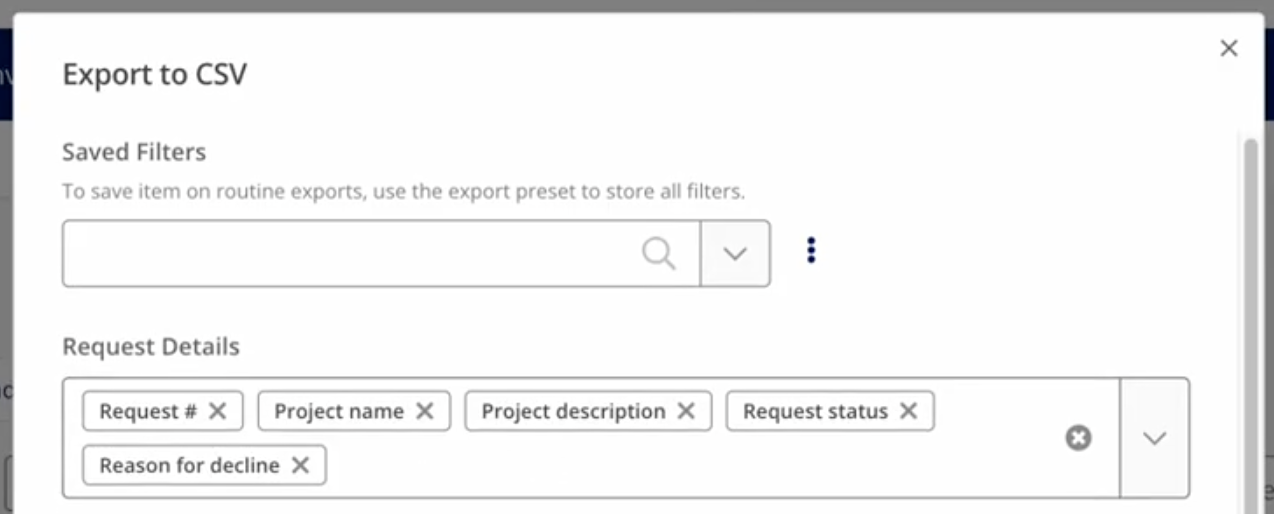Focus the Saved Filters search text box
Image resolution: width=1274 pixels, height=514 pixels.
350,254
